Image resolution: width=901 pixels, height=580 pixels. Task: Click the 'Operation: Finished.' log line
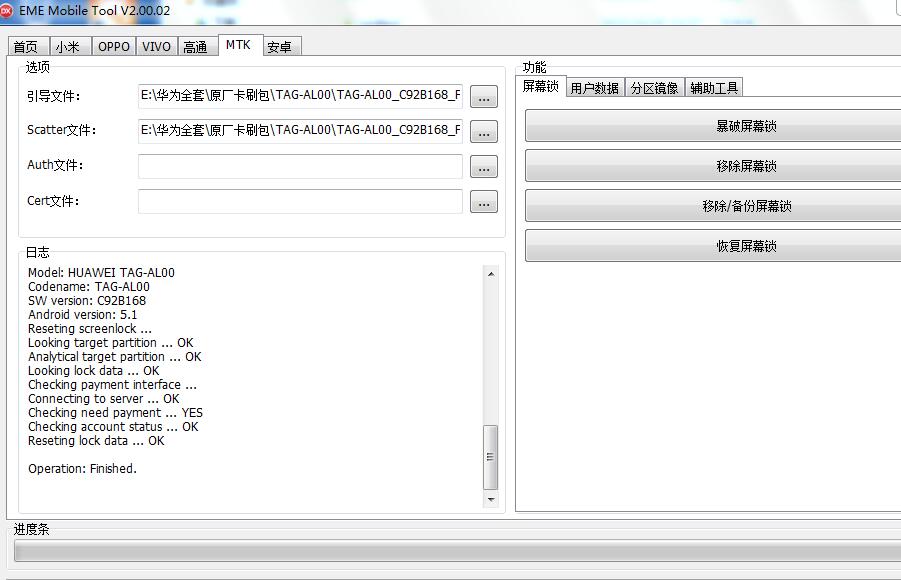[82, 468]
